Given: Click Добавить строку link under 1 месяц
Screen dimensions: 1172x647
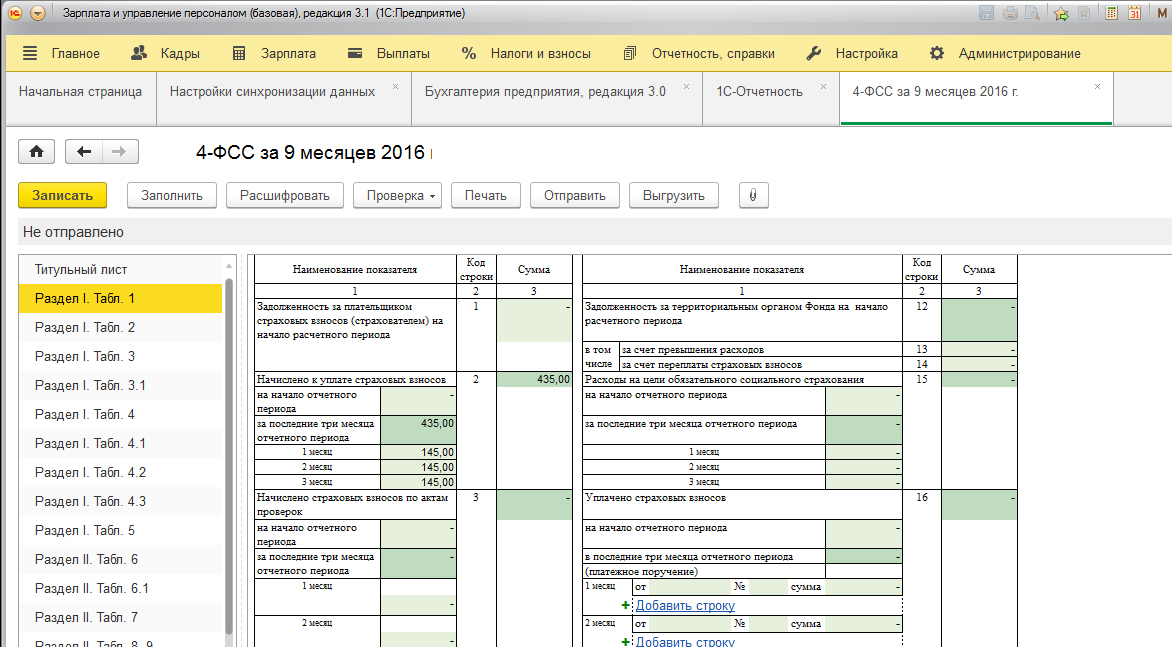Looking at the screenshot, I should 685,605.
